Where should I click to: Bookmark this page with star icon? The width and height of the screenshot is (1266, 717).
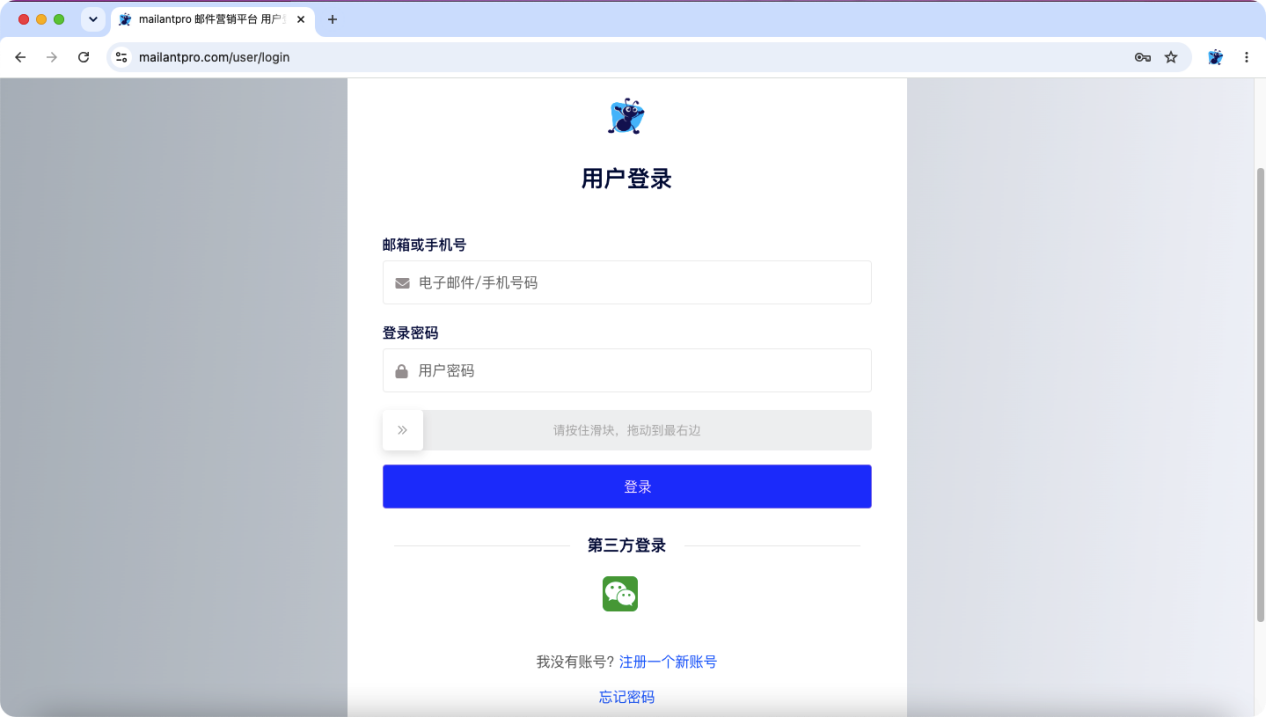pos(1171,57)
